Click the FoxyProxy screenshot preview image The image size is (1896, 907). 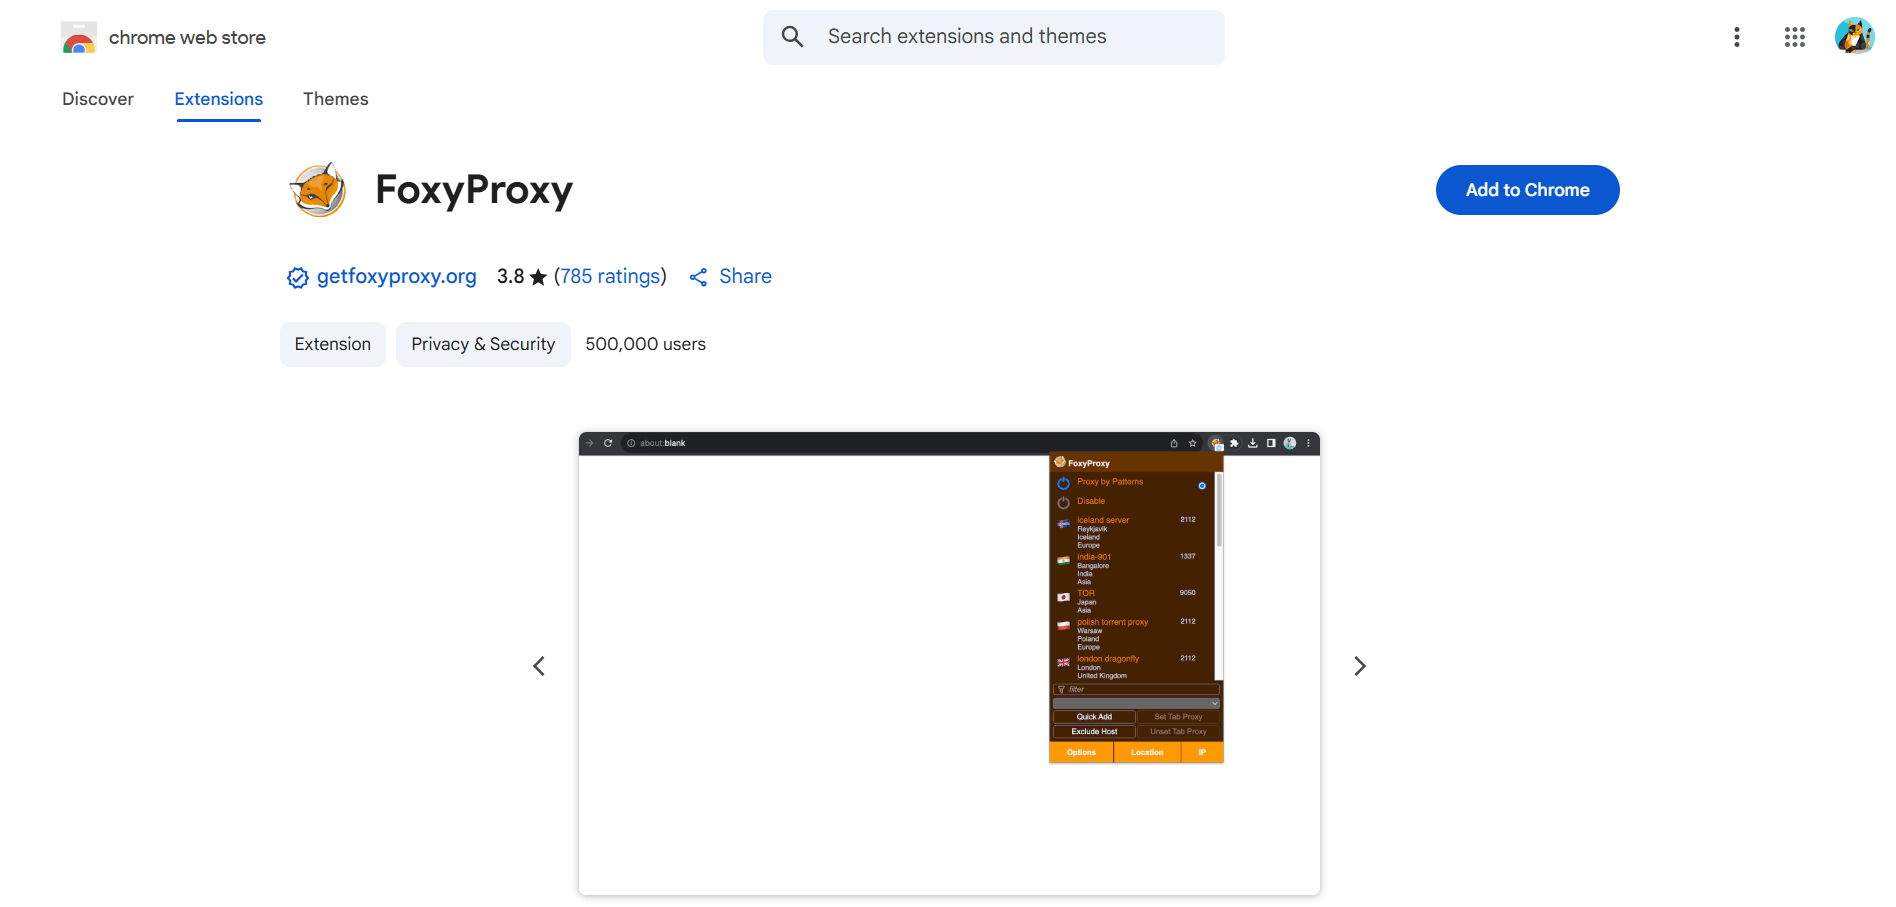(949, 663)
